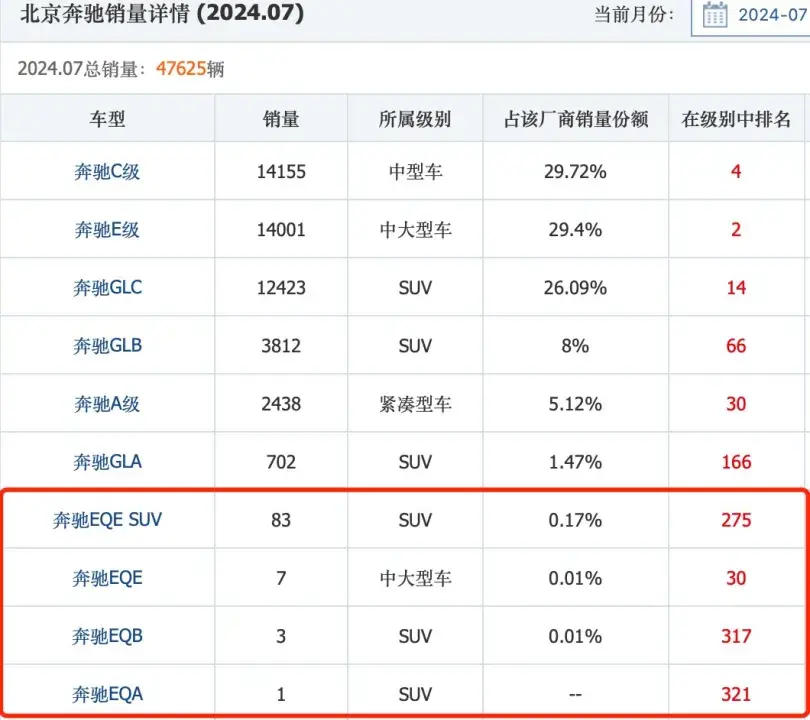Click the 北京奔驰销量详情 (2024.07) title

point(162,13)
